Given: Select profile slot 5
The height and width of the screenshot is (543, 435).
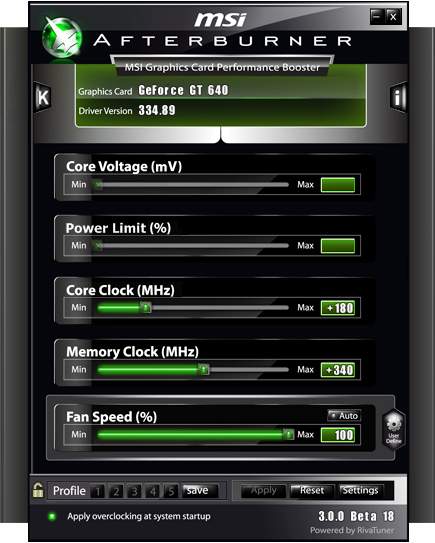Looking at the screenshot, I should click(171, 491).
